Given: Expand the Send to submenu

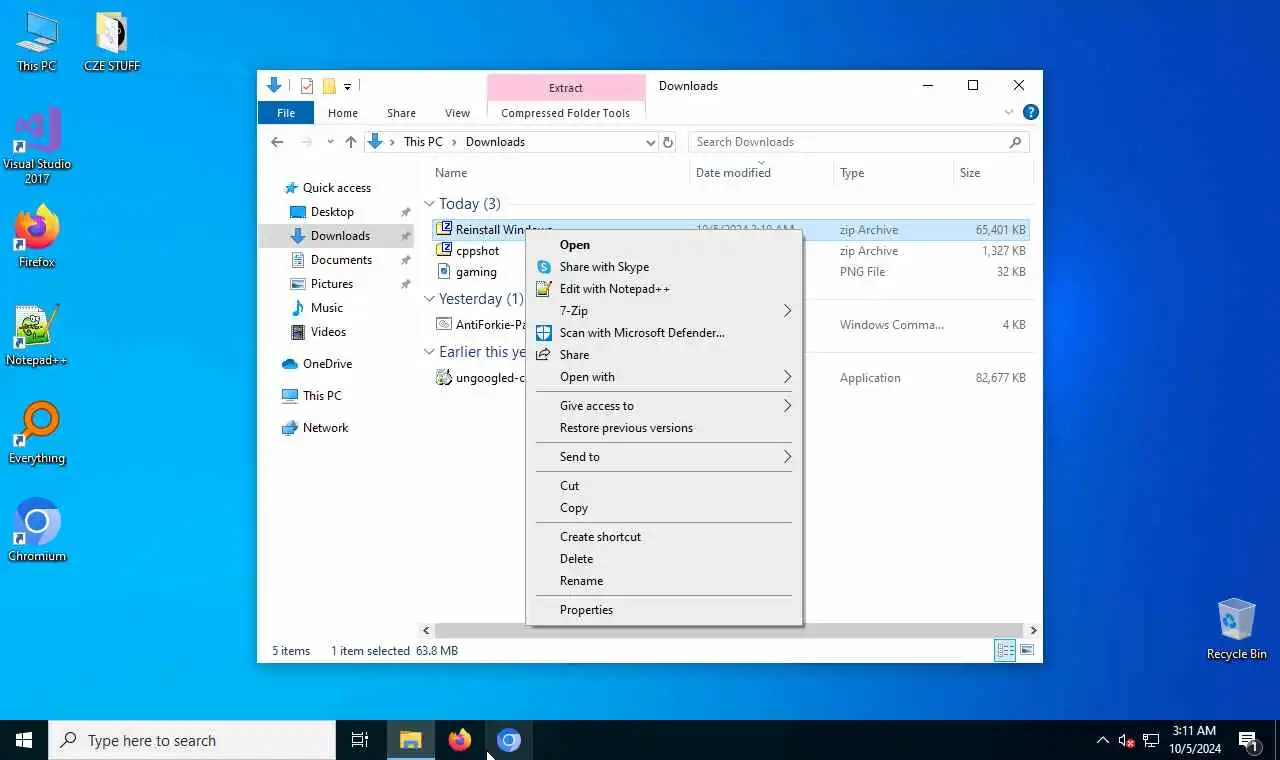Looking at the screenshot, I should (664, 457).
